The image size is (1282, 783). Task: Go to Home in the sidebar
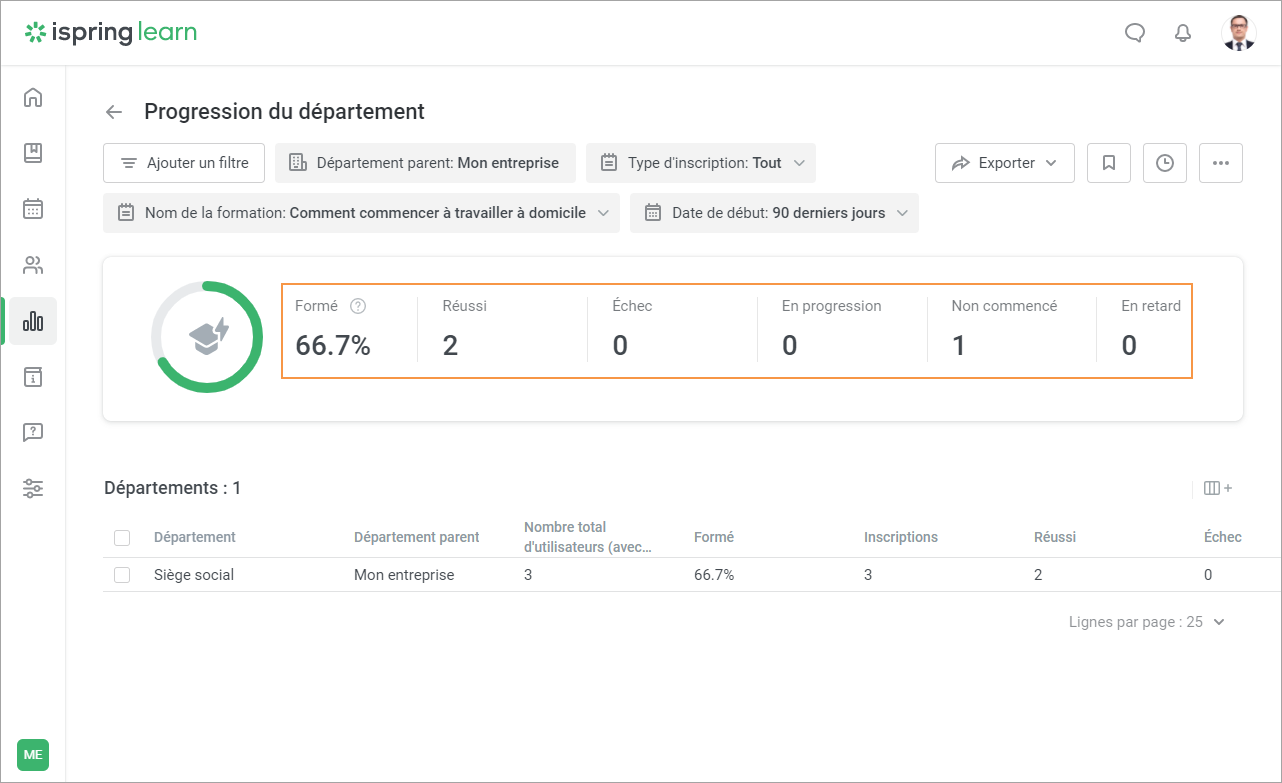click(33, 97)
